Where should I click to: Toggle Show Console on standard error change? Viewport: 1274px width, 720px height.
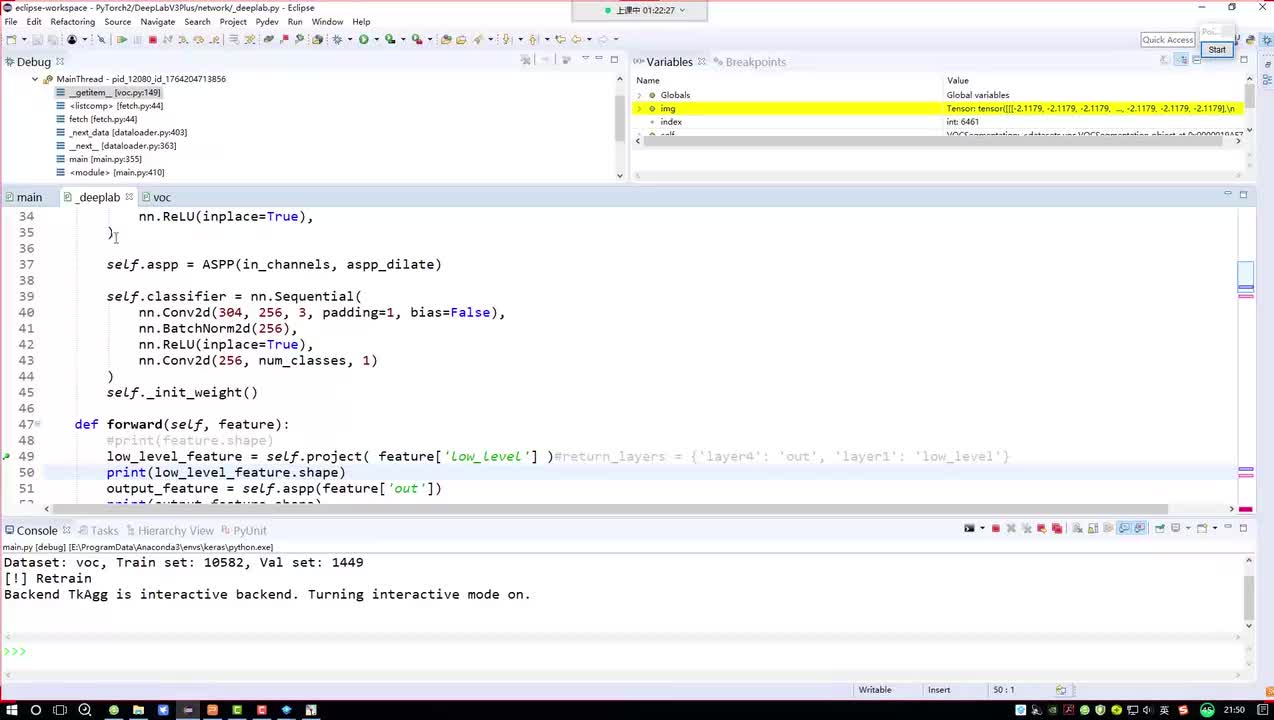pyautogui.click(x=1140, y=528)
